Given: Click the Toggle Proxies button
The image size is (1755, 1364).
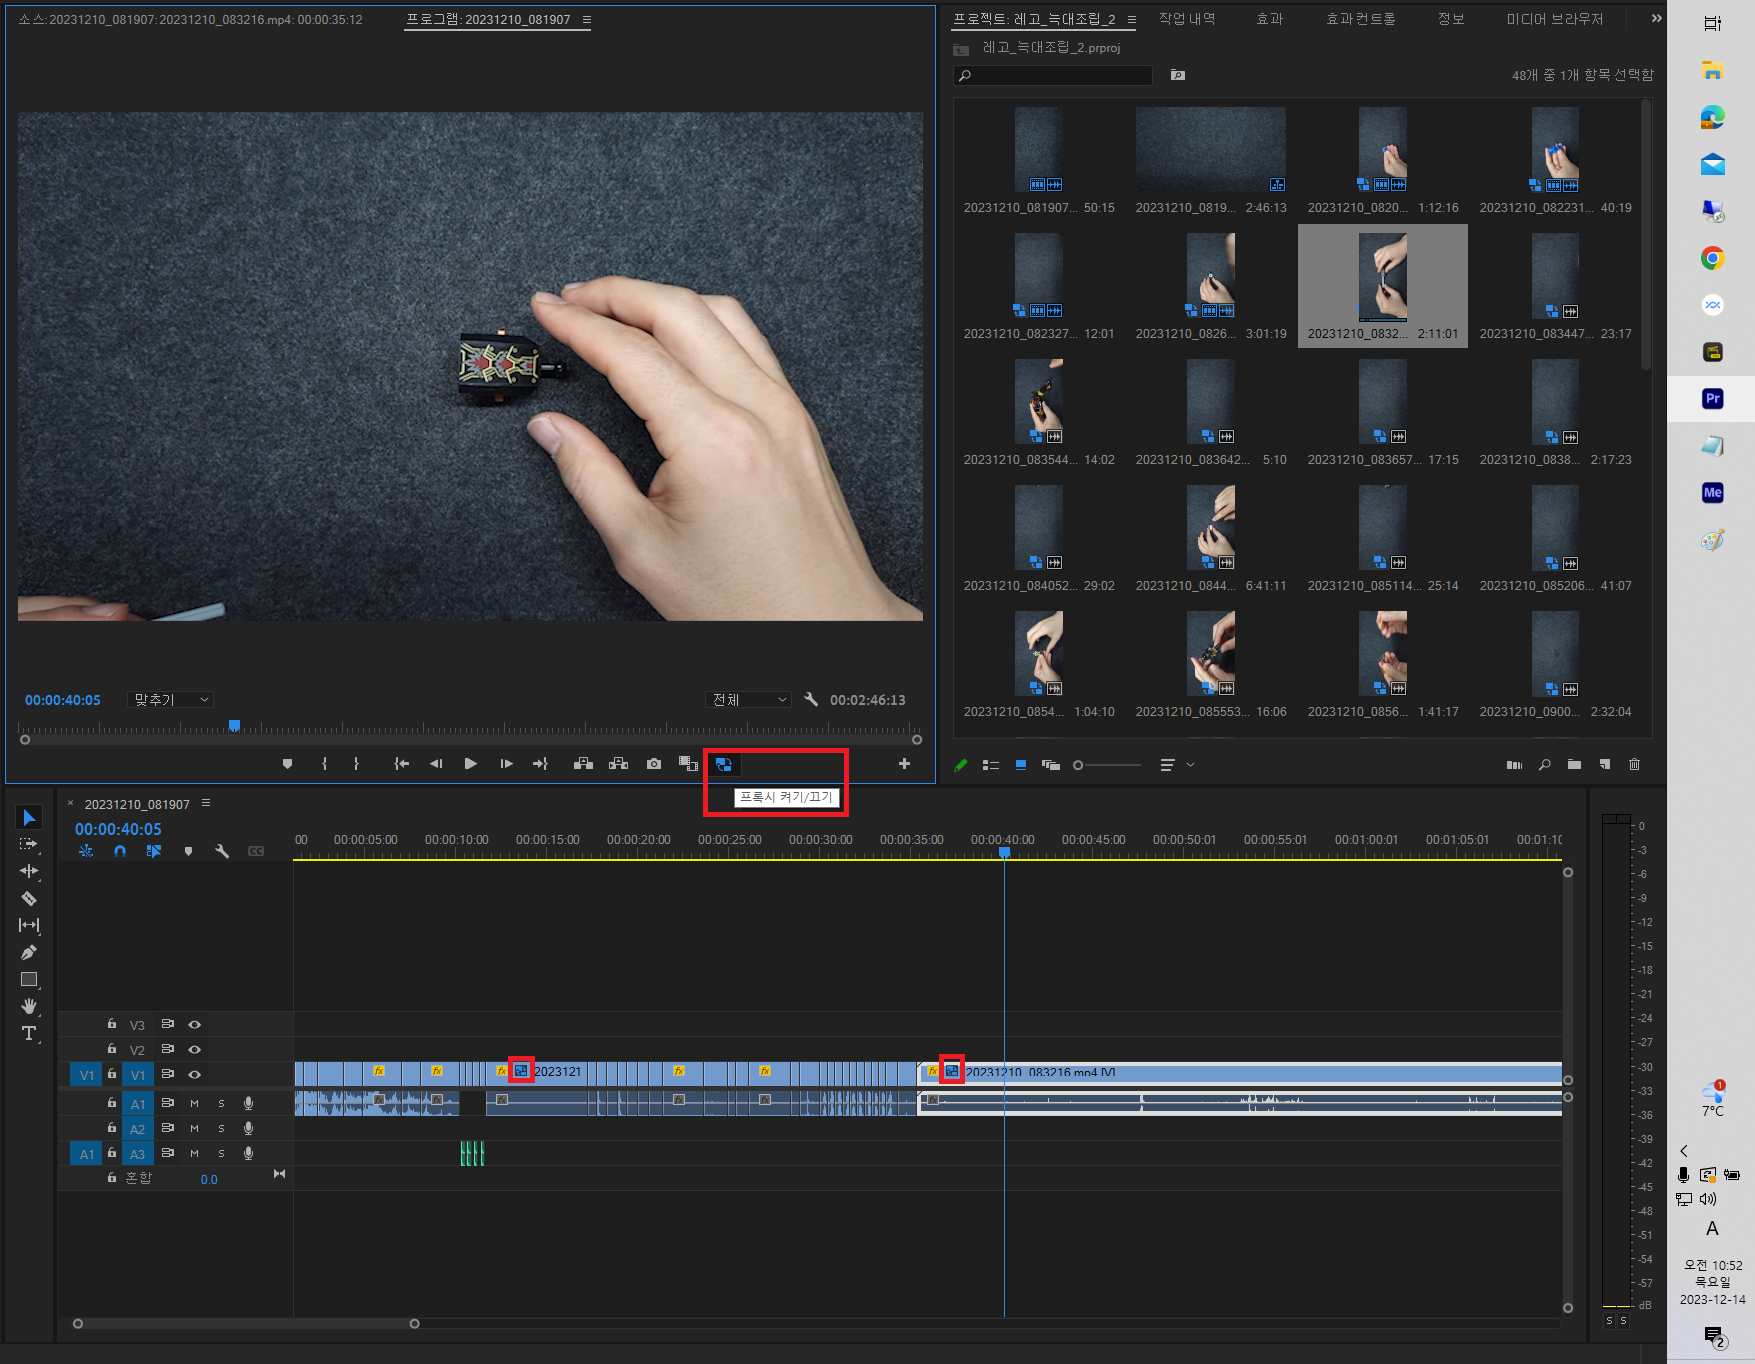Looking at the screenshot, I should 723,764.
